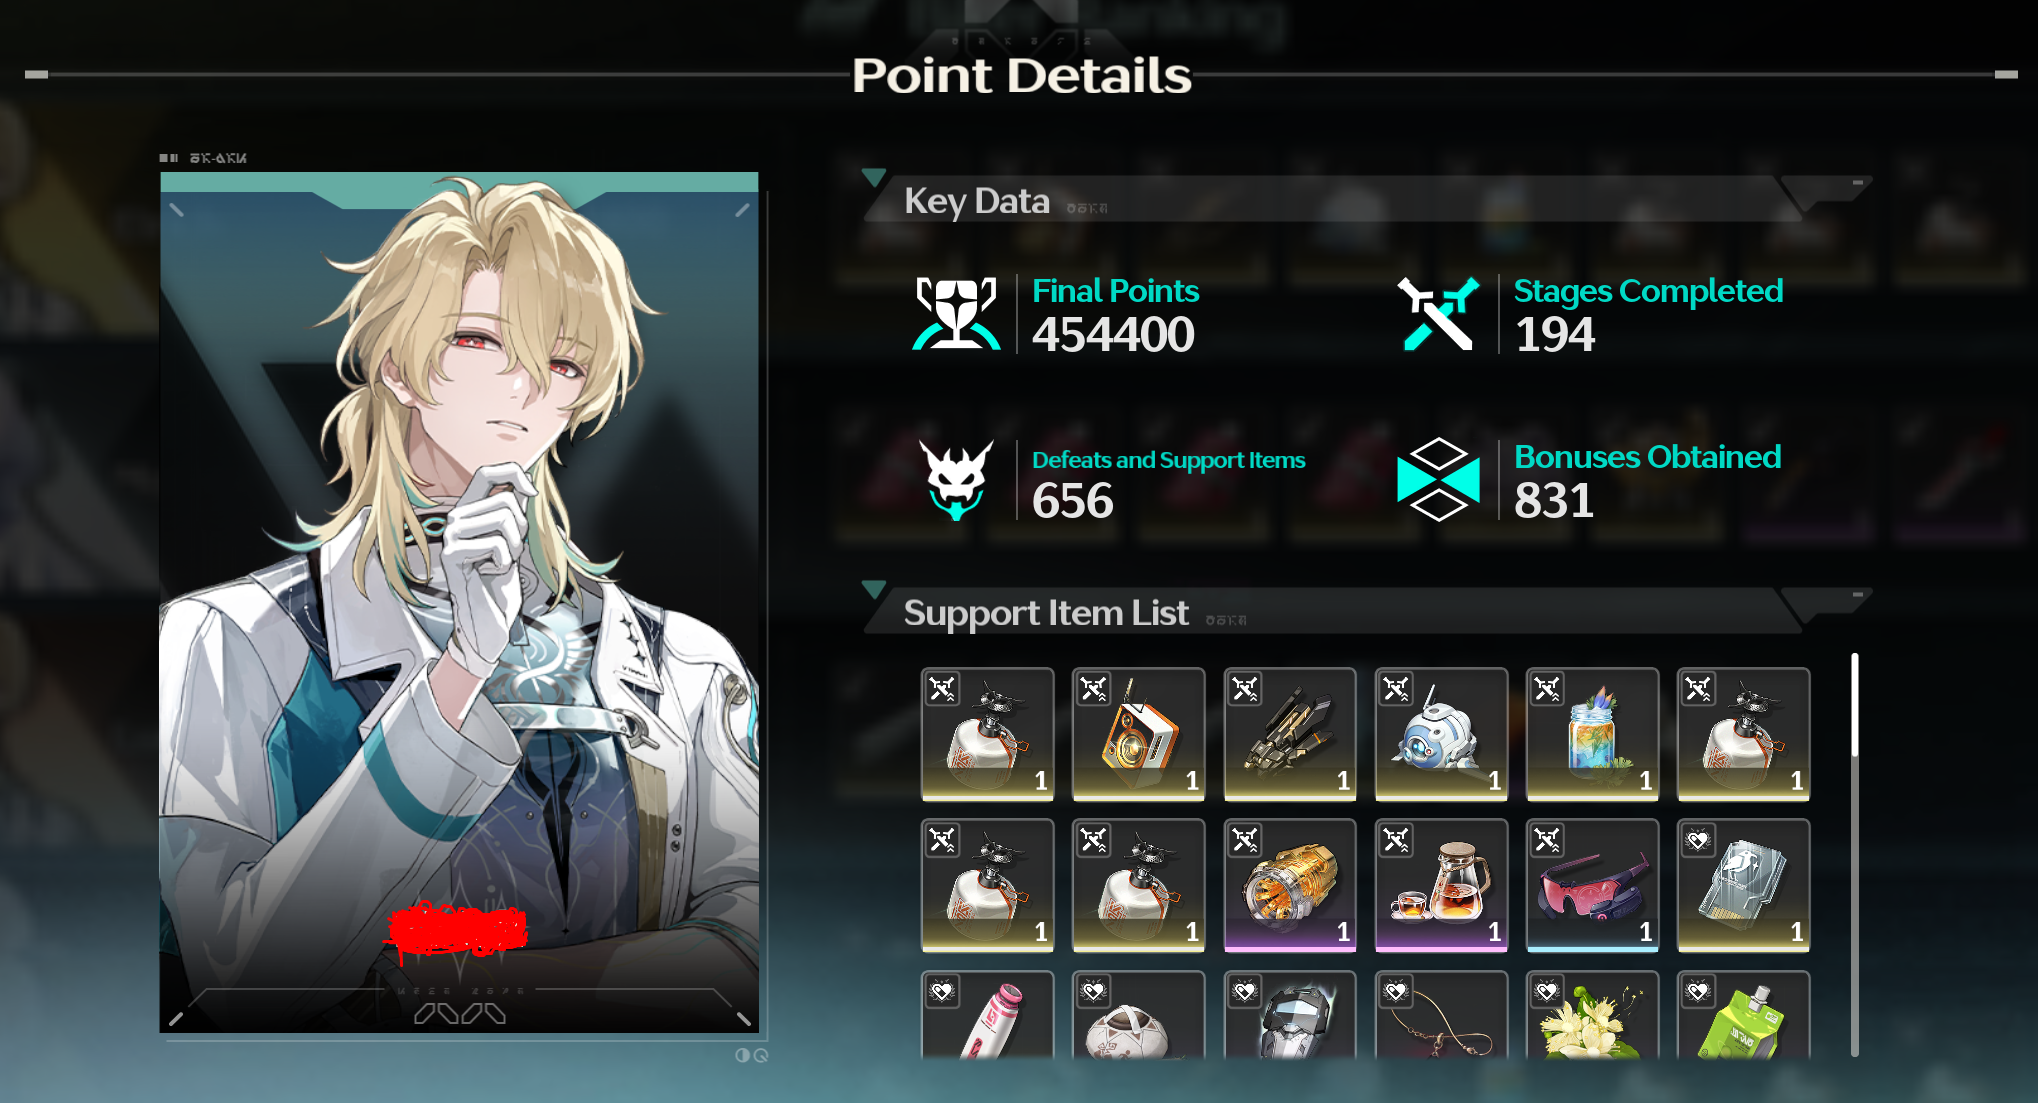2038x1103 pixels.
Task: Click the Stages Completed crossed swords icon
Action: 1438,314
